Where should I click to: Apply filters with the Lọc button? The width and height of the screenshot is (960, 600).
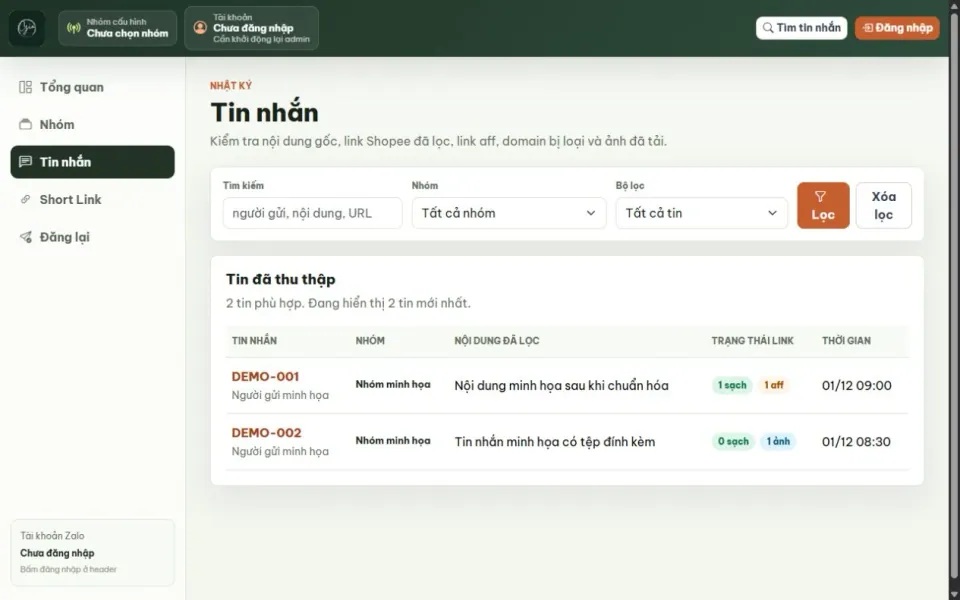coord(823,205)
